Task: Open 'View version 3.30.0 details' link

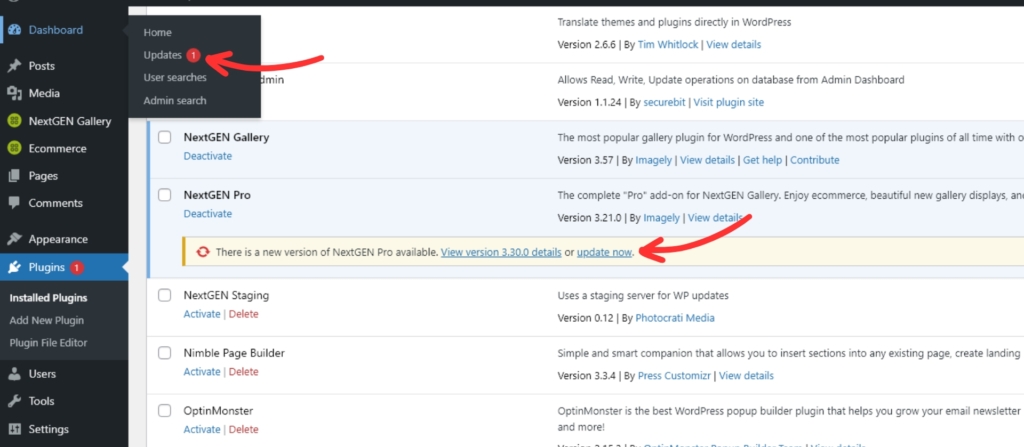Action: point(500,253)
